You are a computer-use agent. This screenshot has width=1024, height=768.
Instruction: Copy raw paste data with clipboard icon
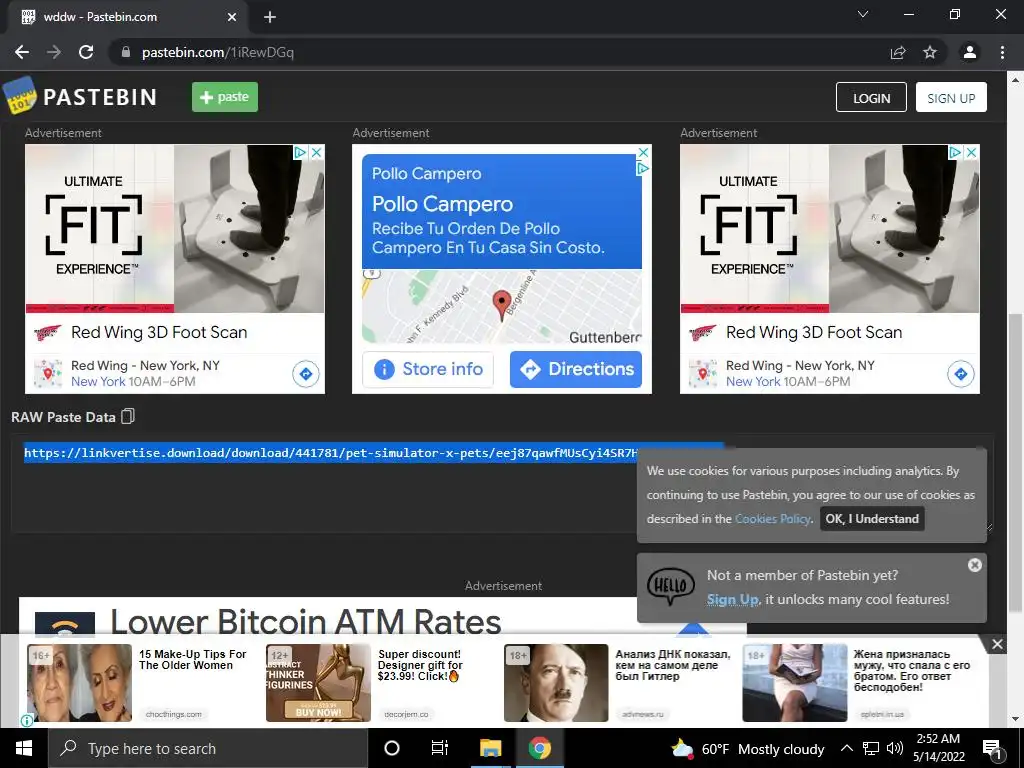[128, 416]
